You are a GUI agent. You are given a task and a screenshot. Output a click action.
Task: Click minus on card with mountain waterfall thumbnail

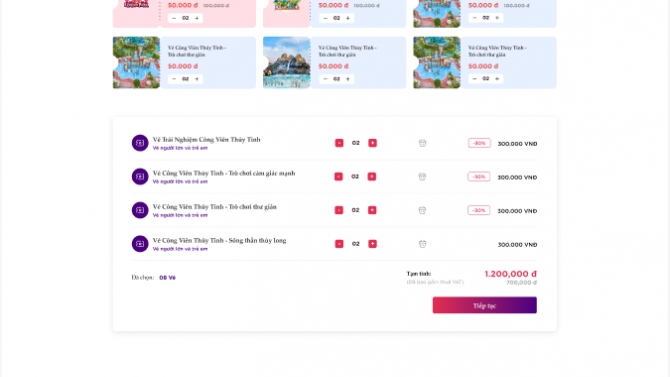(325, 79)
